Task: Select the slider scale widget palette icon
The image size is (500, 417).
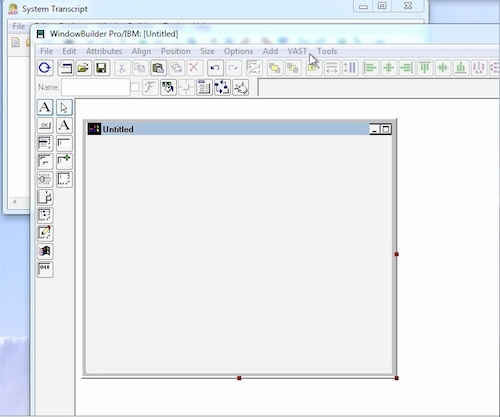Action: click(45, 179)
